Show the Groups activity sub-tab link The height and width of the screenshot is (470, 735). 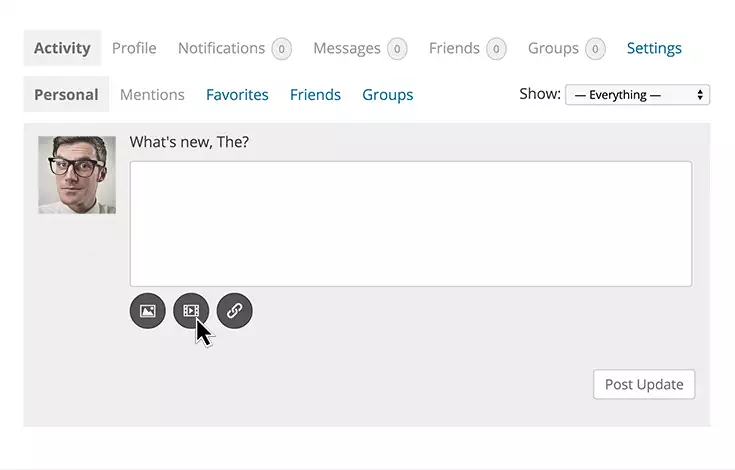[x=388, y=95]
